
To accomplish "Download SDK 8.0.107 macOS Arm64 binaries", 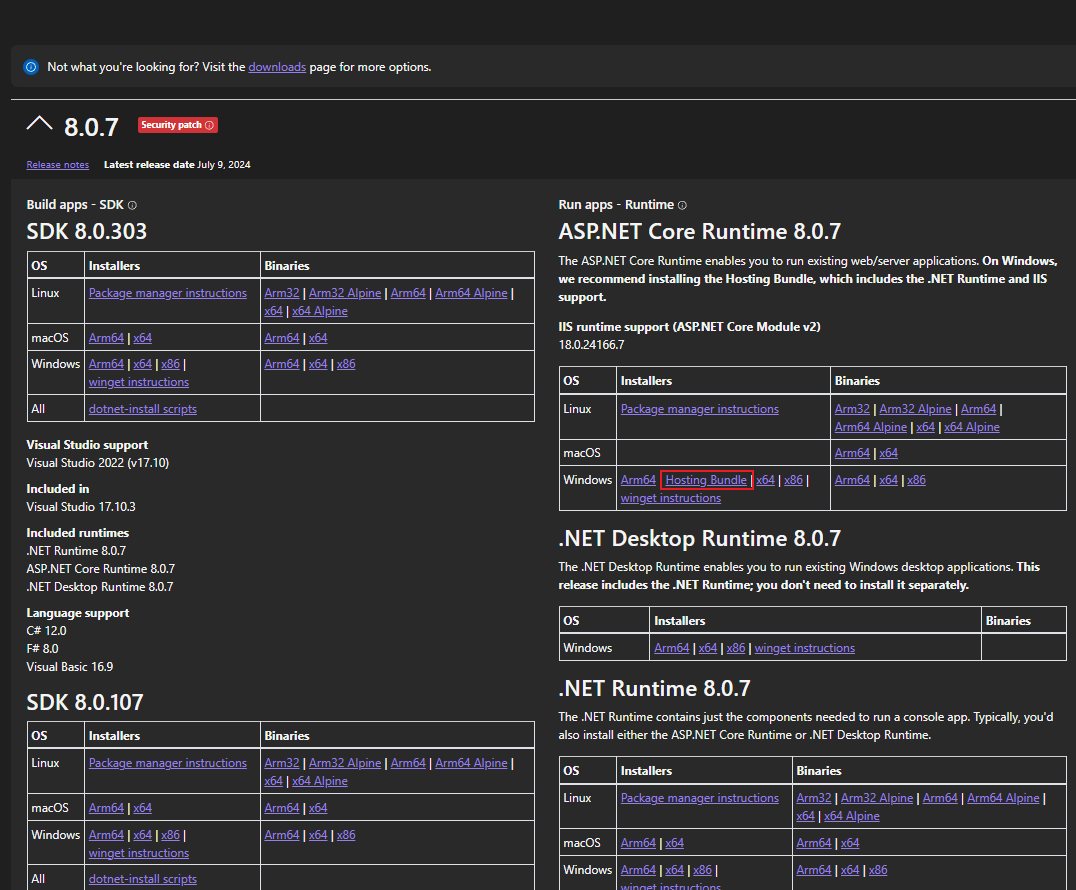I will [282, 808].
